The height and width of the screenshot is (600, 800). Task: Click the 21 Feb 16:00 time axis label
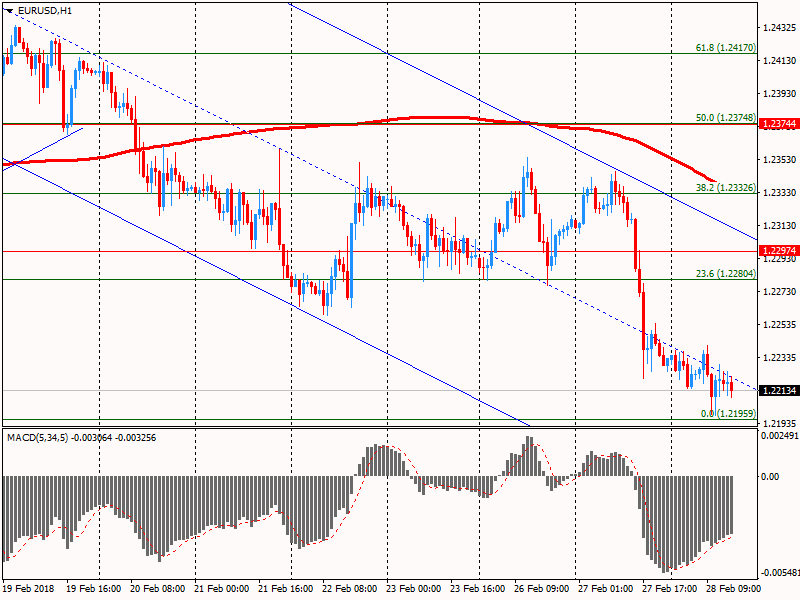point(286,588)
